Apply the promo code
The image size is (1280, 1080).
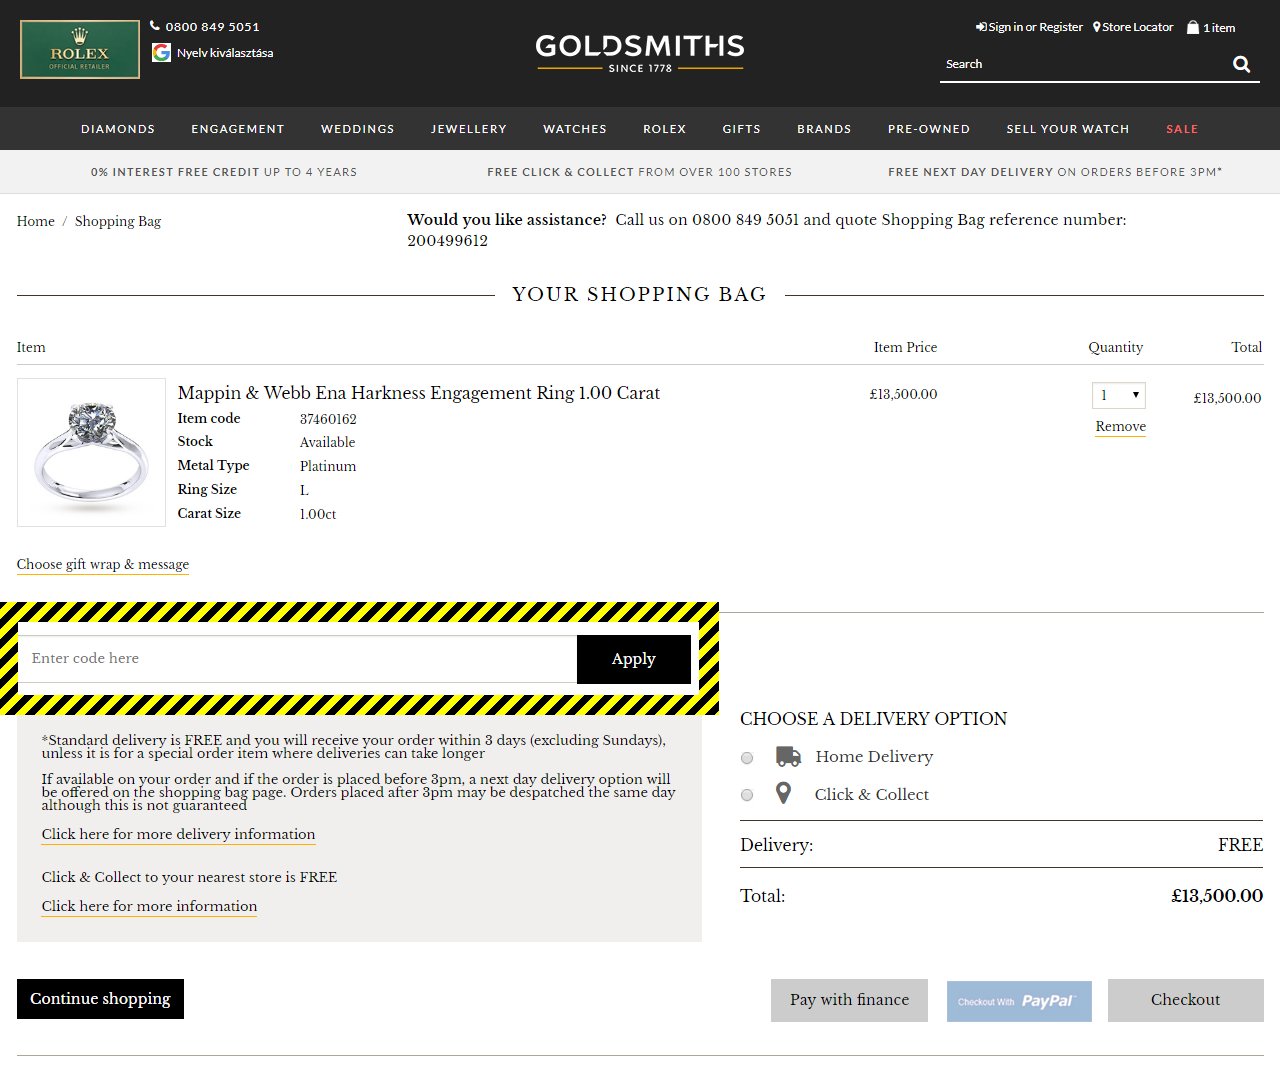634,659
